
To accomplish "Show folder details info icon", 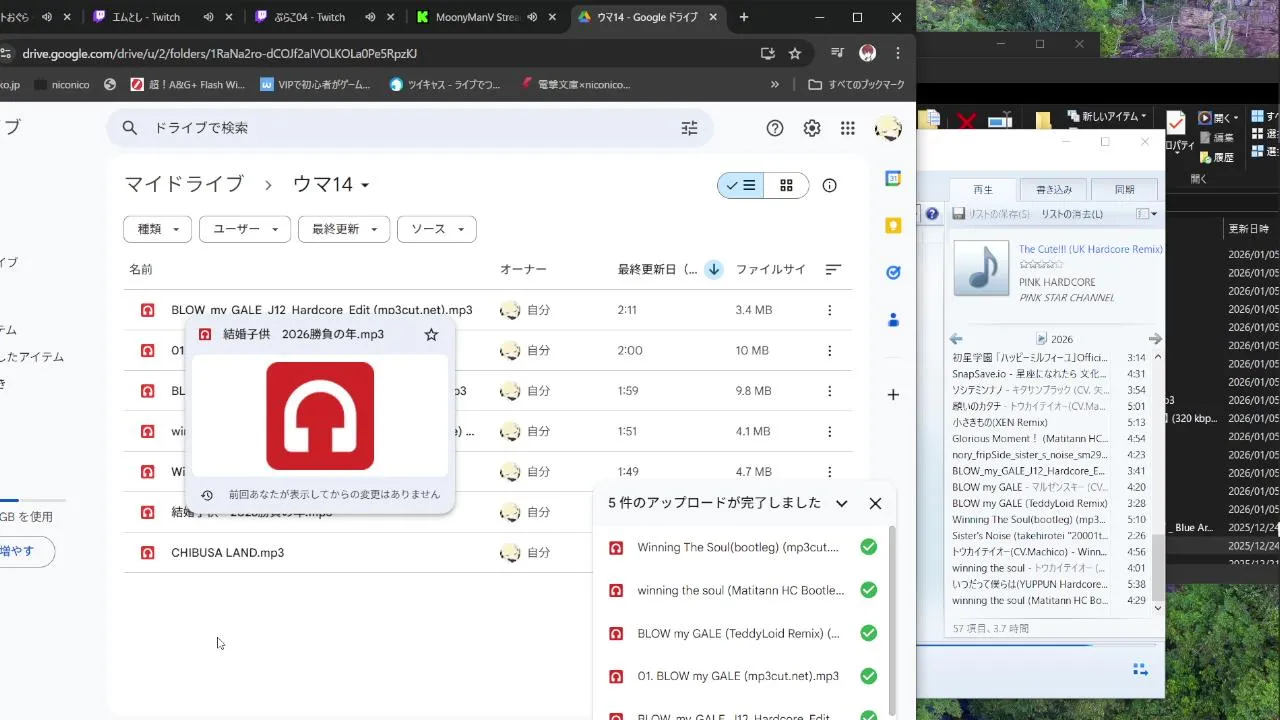I will tap(829, 185).
